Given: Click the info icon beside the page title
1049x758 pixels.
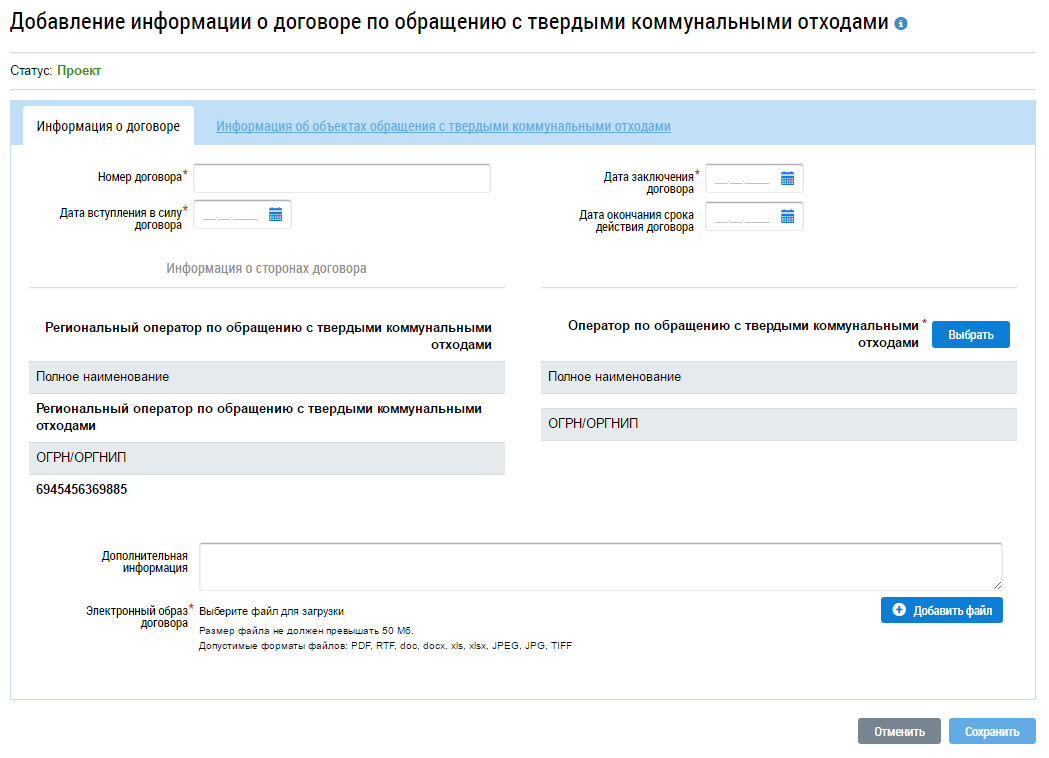Looking at the screenshot, I should pos(901,23).
